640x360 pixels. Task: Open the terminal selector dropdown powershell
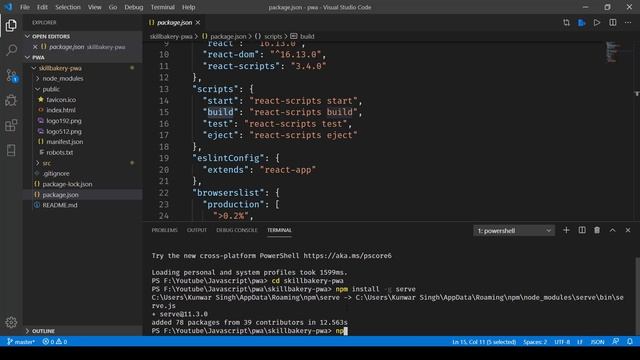514,231
